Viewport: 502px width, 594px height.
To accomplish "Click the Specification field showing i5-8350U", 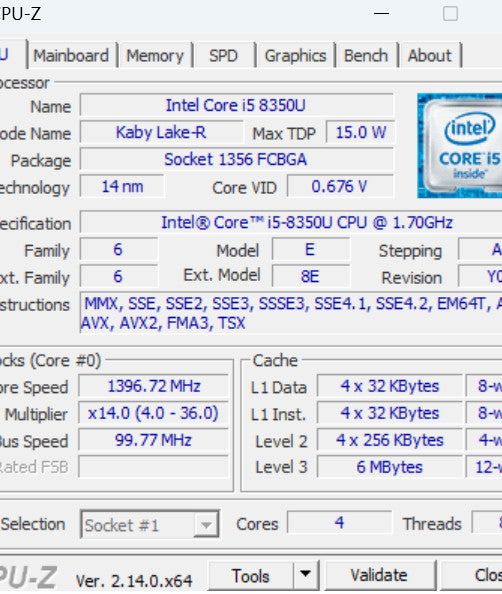I will click(291, 222).
